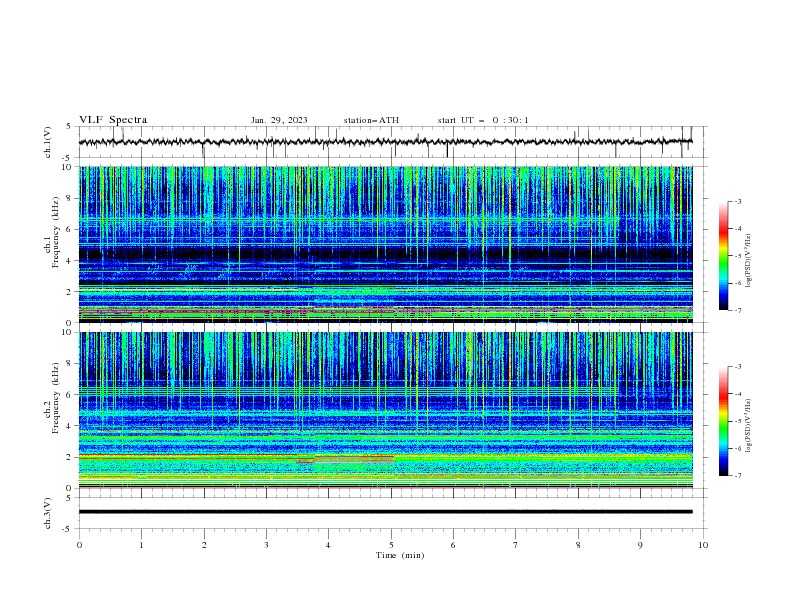Screen dimensions: 792x612
Task: Click the ch.2 frequency tick "8"
Action: tap(69, 364)
